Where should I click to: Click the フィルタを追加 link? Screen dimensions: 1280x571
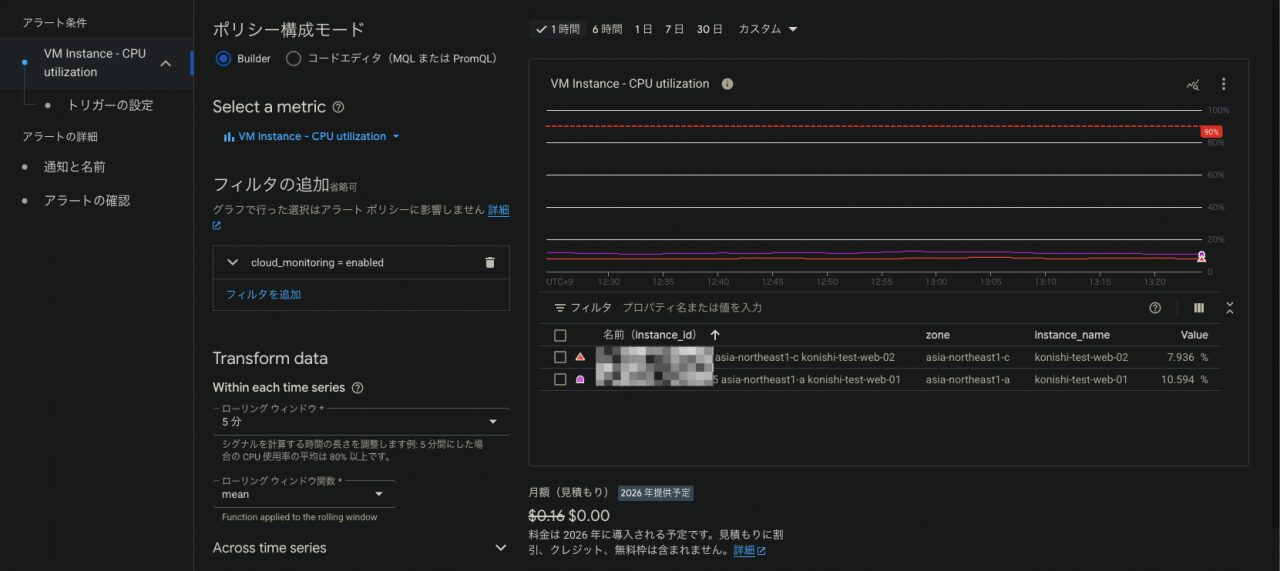[x=263, y=294]
